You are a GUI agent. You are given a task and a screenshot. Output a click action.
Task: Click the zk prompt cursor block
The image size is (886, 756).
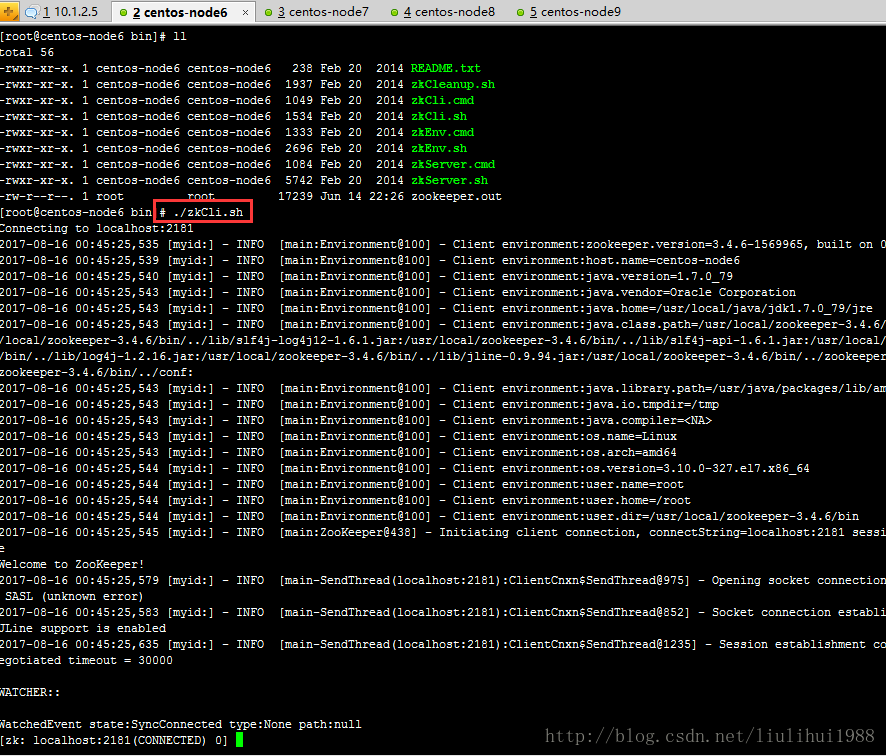coord(240,740)
